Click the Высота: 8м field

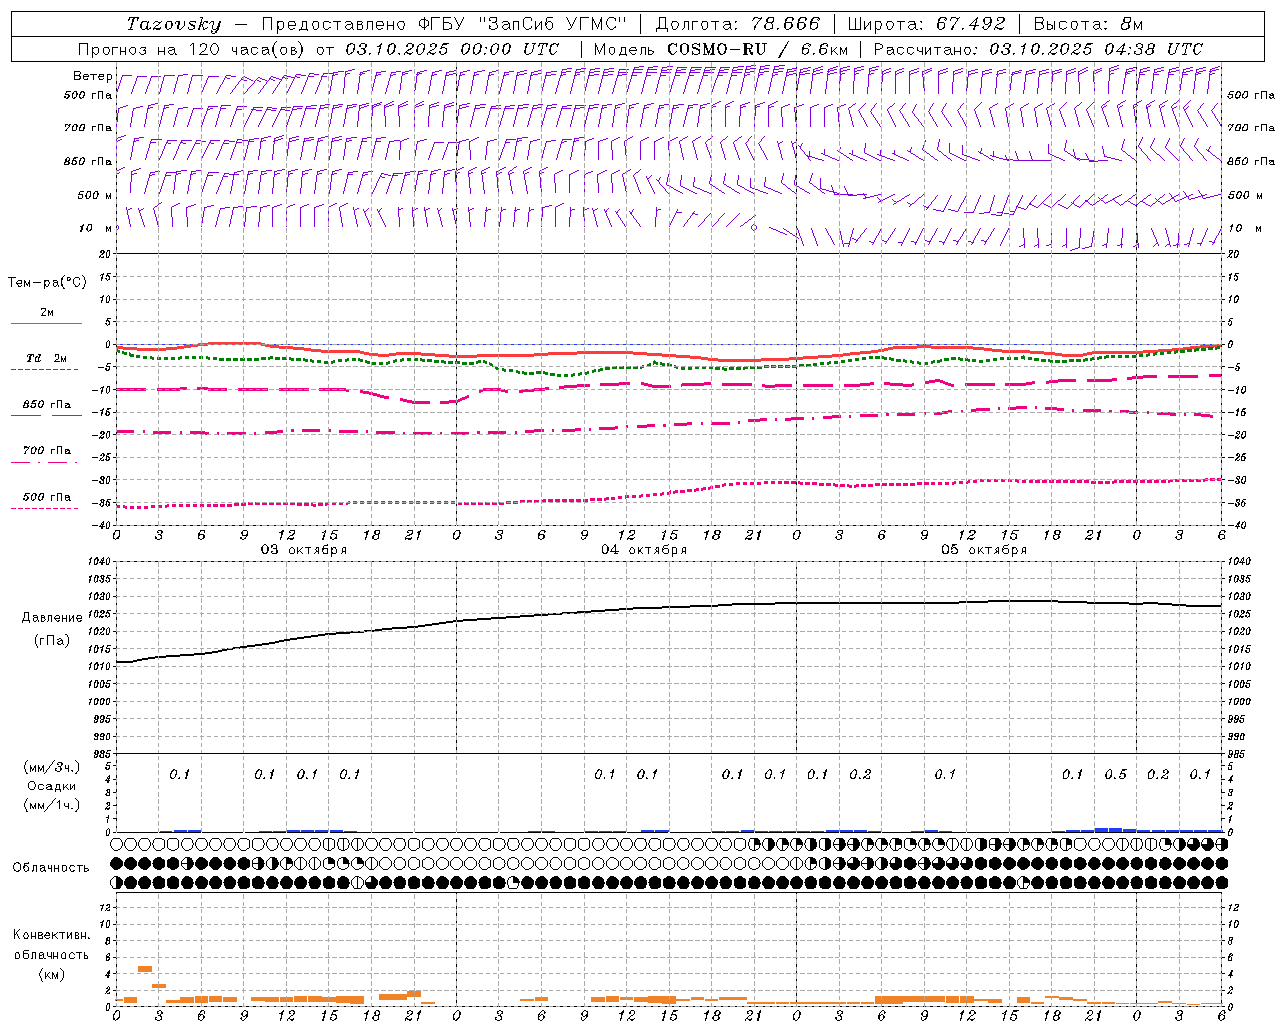tap(1089, 24)
